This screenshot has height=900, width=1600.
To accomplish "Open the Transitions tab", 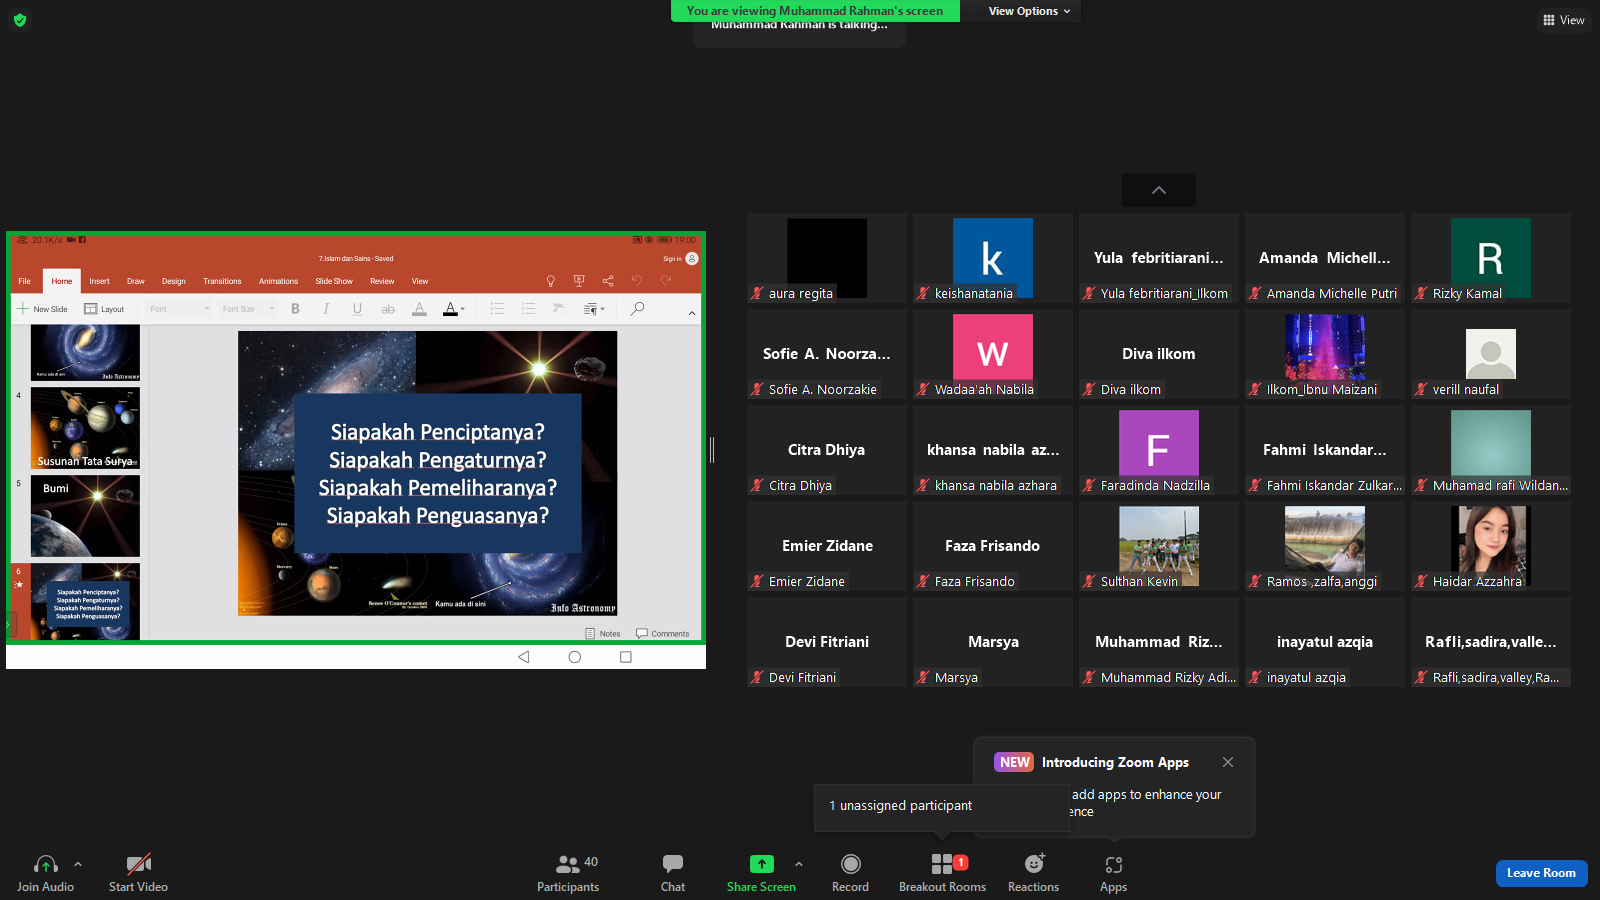I will pyautogui.click(x=222, y=281).
